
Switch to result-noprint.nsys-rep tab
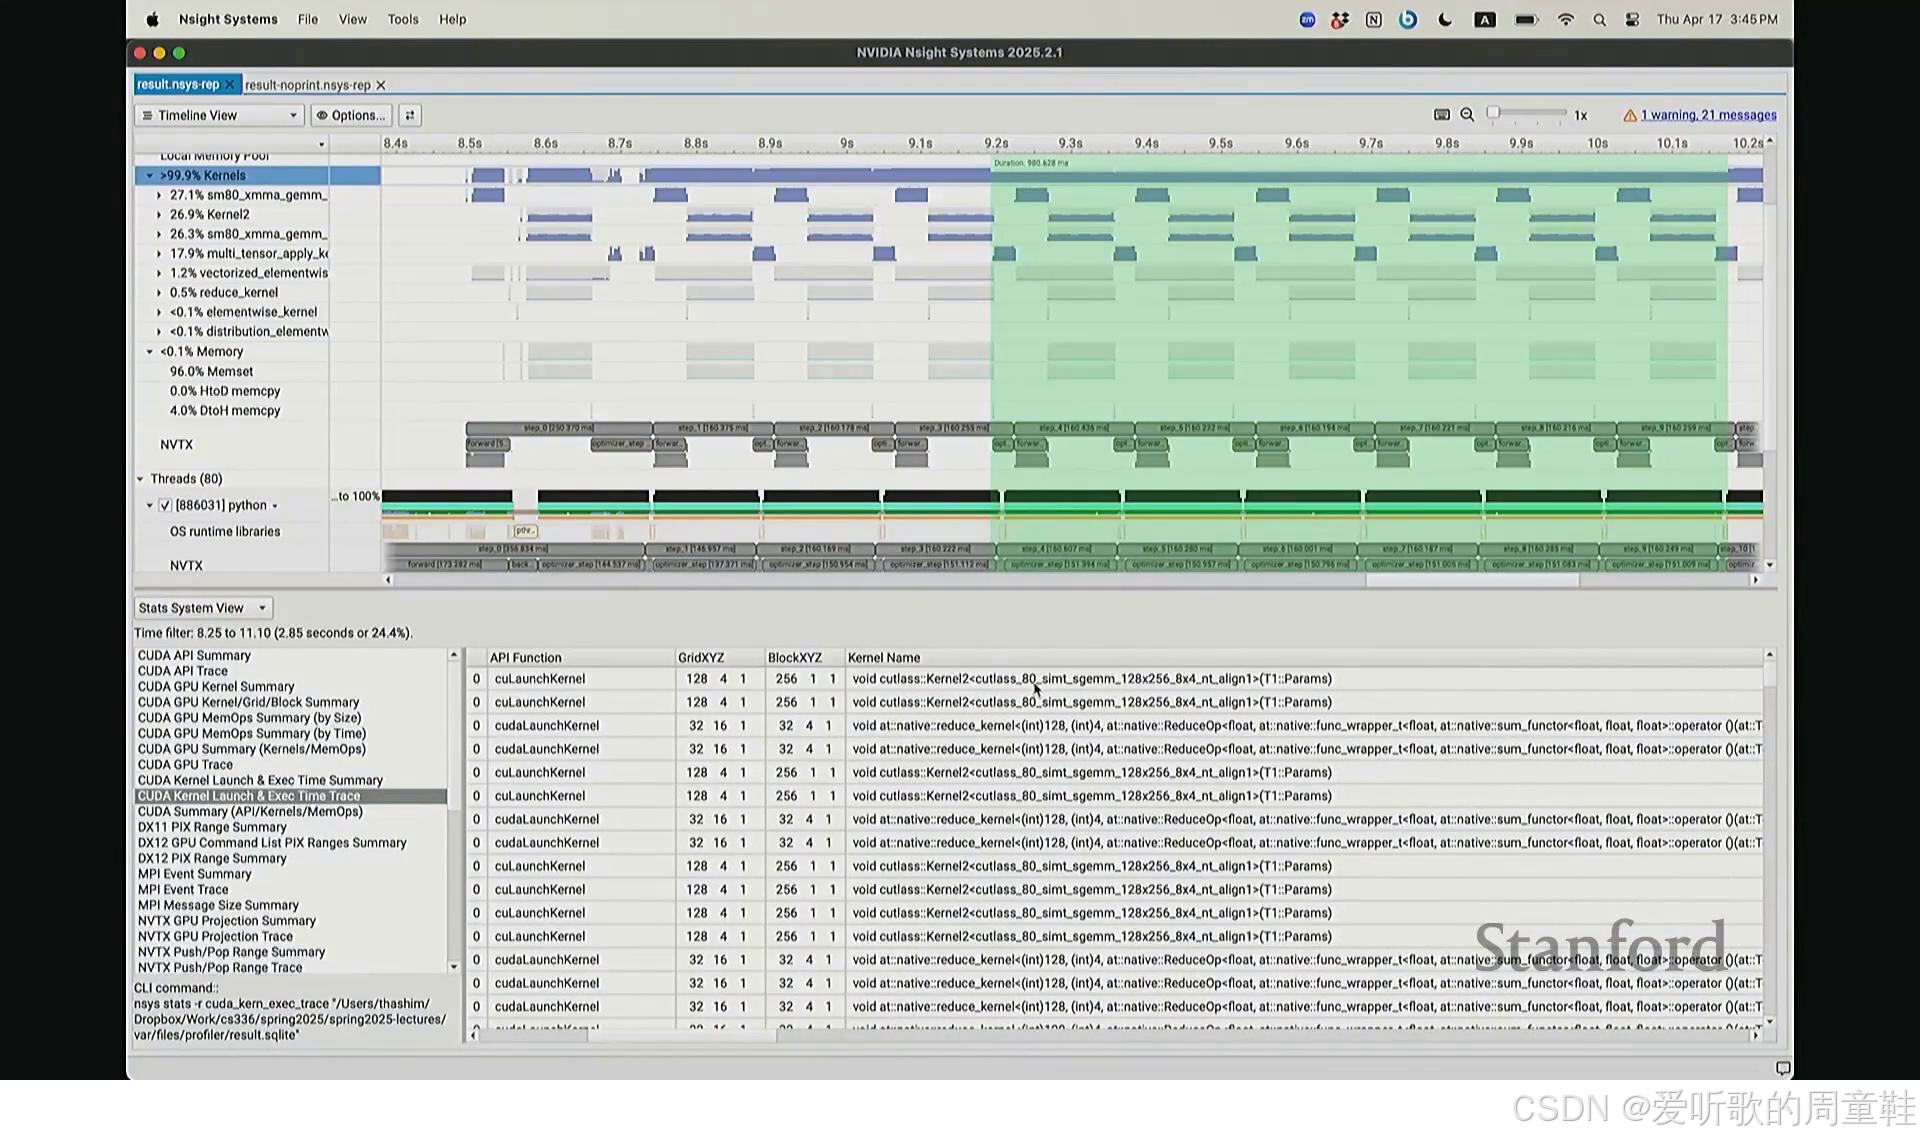pos(307,86)
